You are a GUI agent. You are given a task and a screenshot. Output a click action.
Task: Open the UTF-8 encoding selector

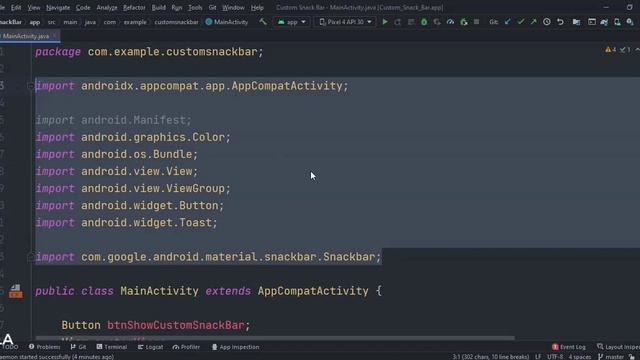555,357
